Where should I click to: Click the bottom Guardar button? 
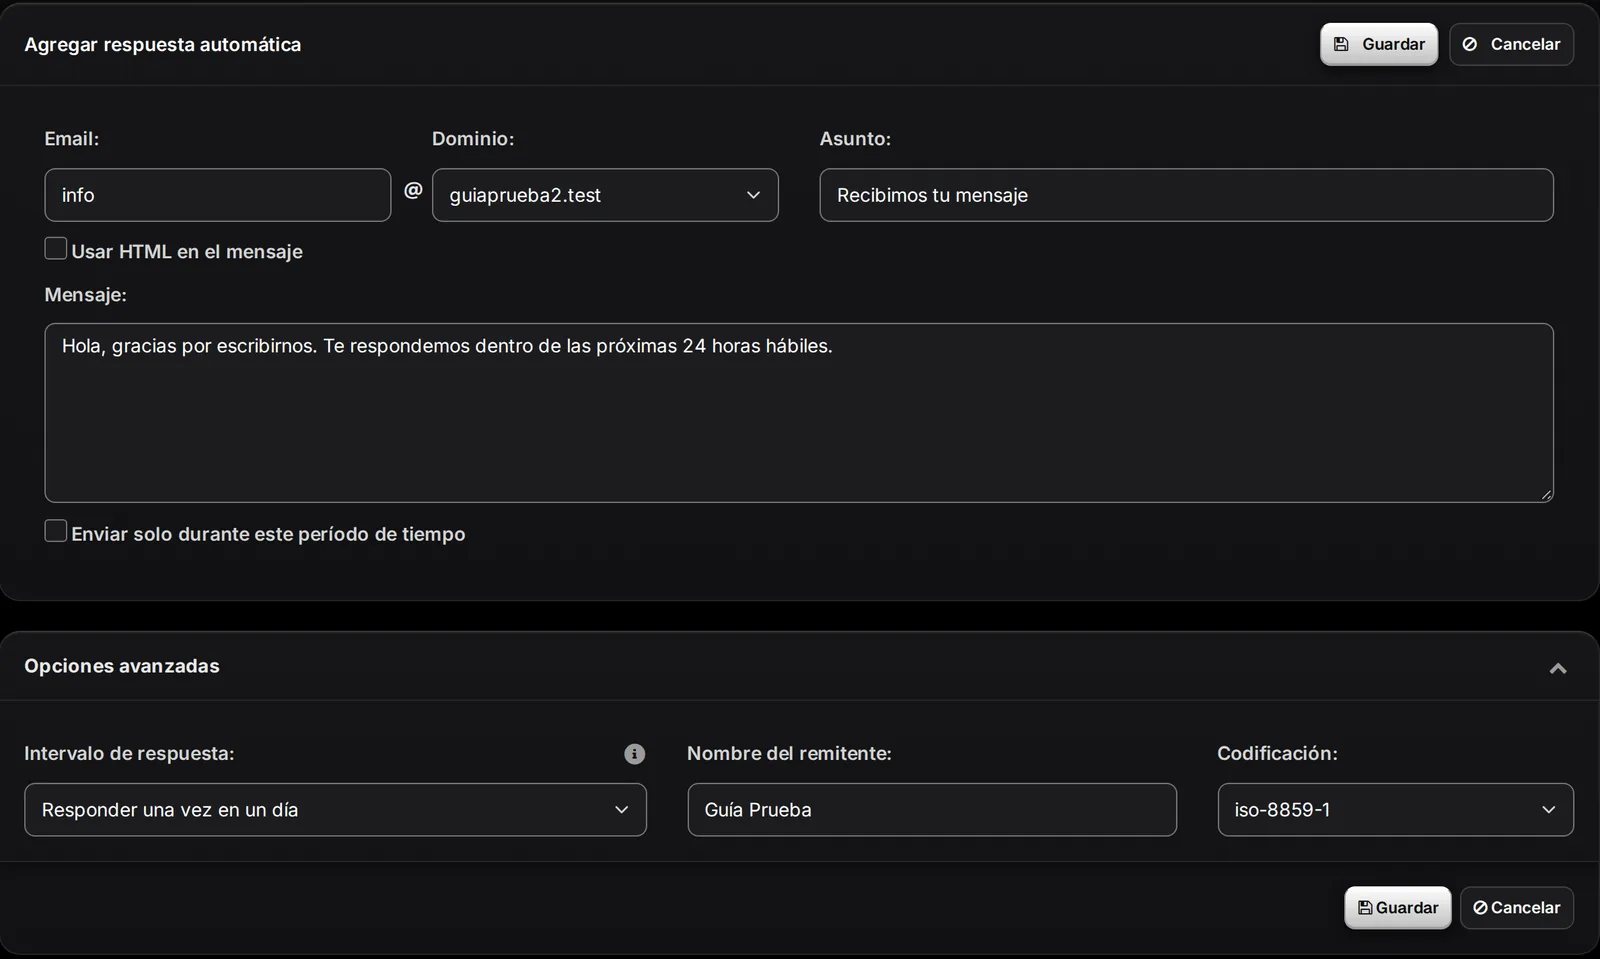tap(1397, 908)
